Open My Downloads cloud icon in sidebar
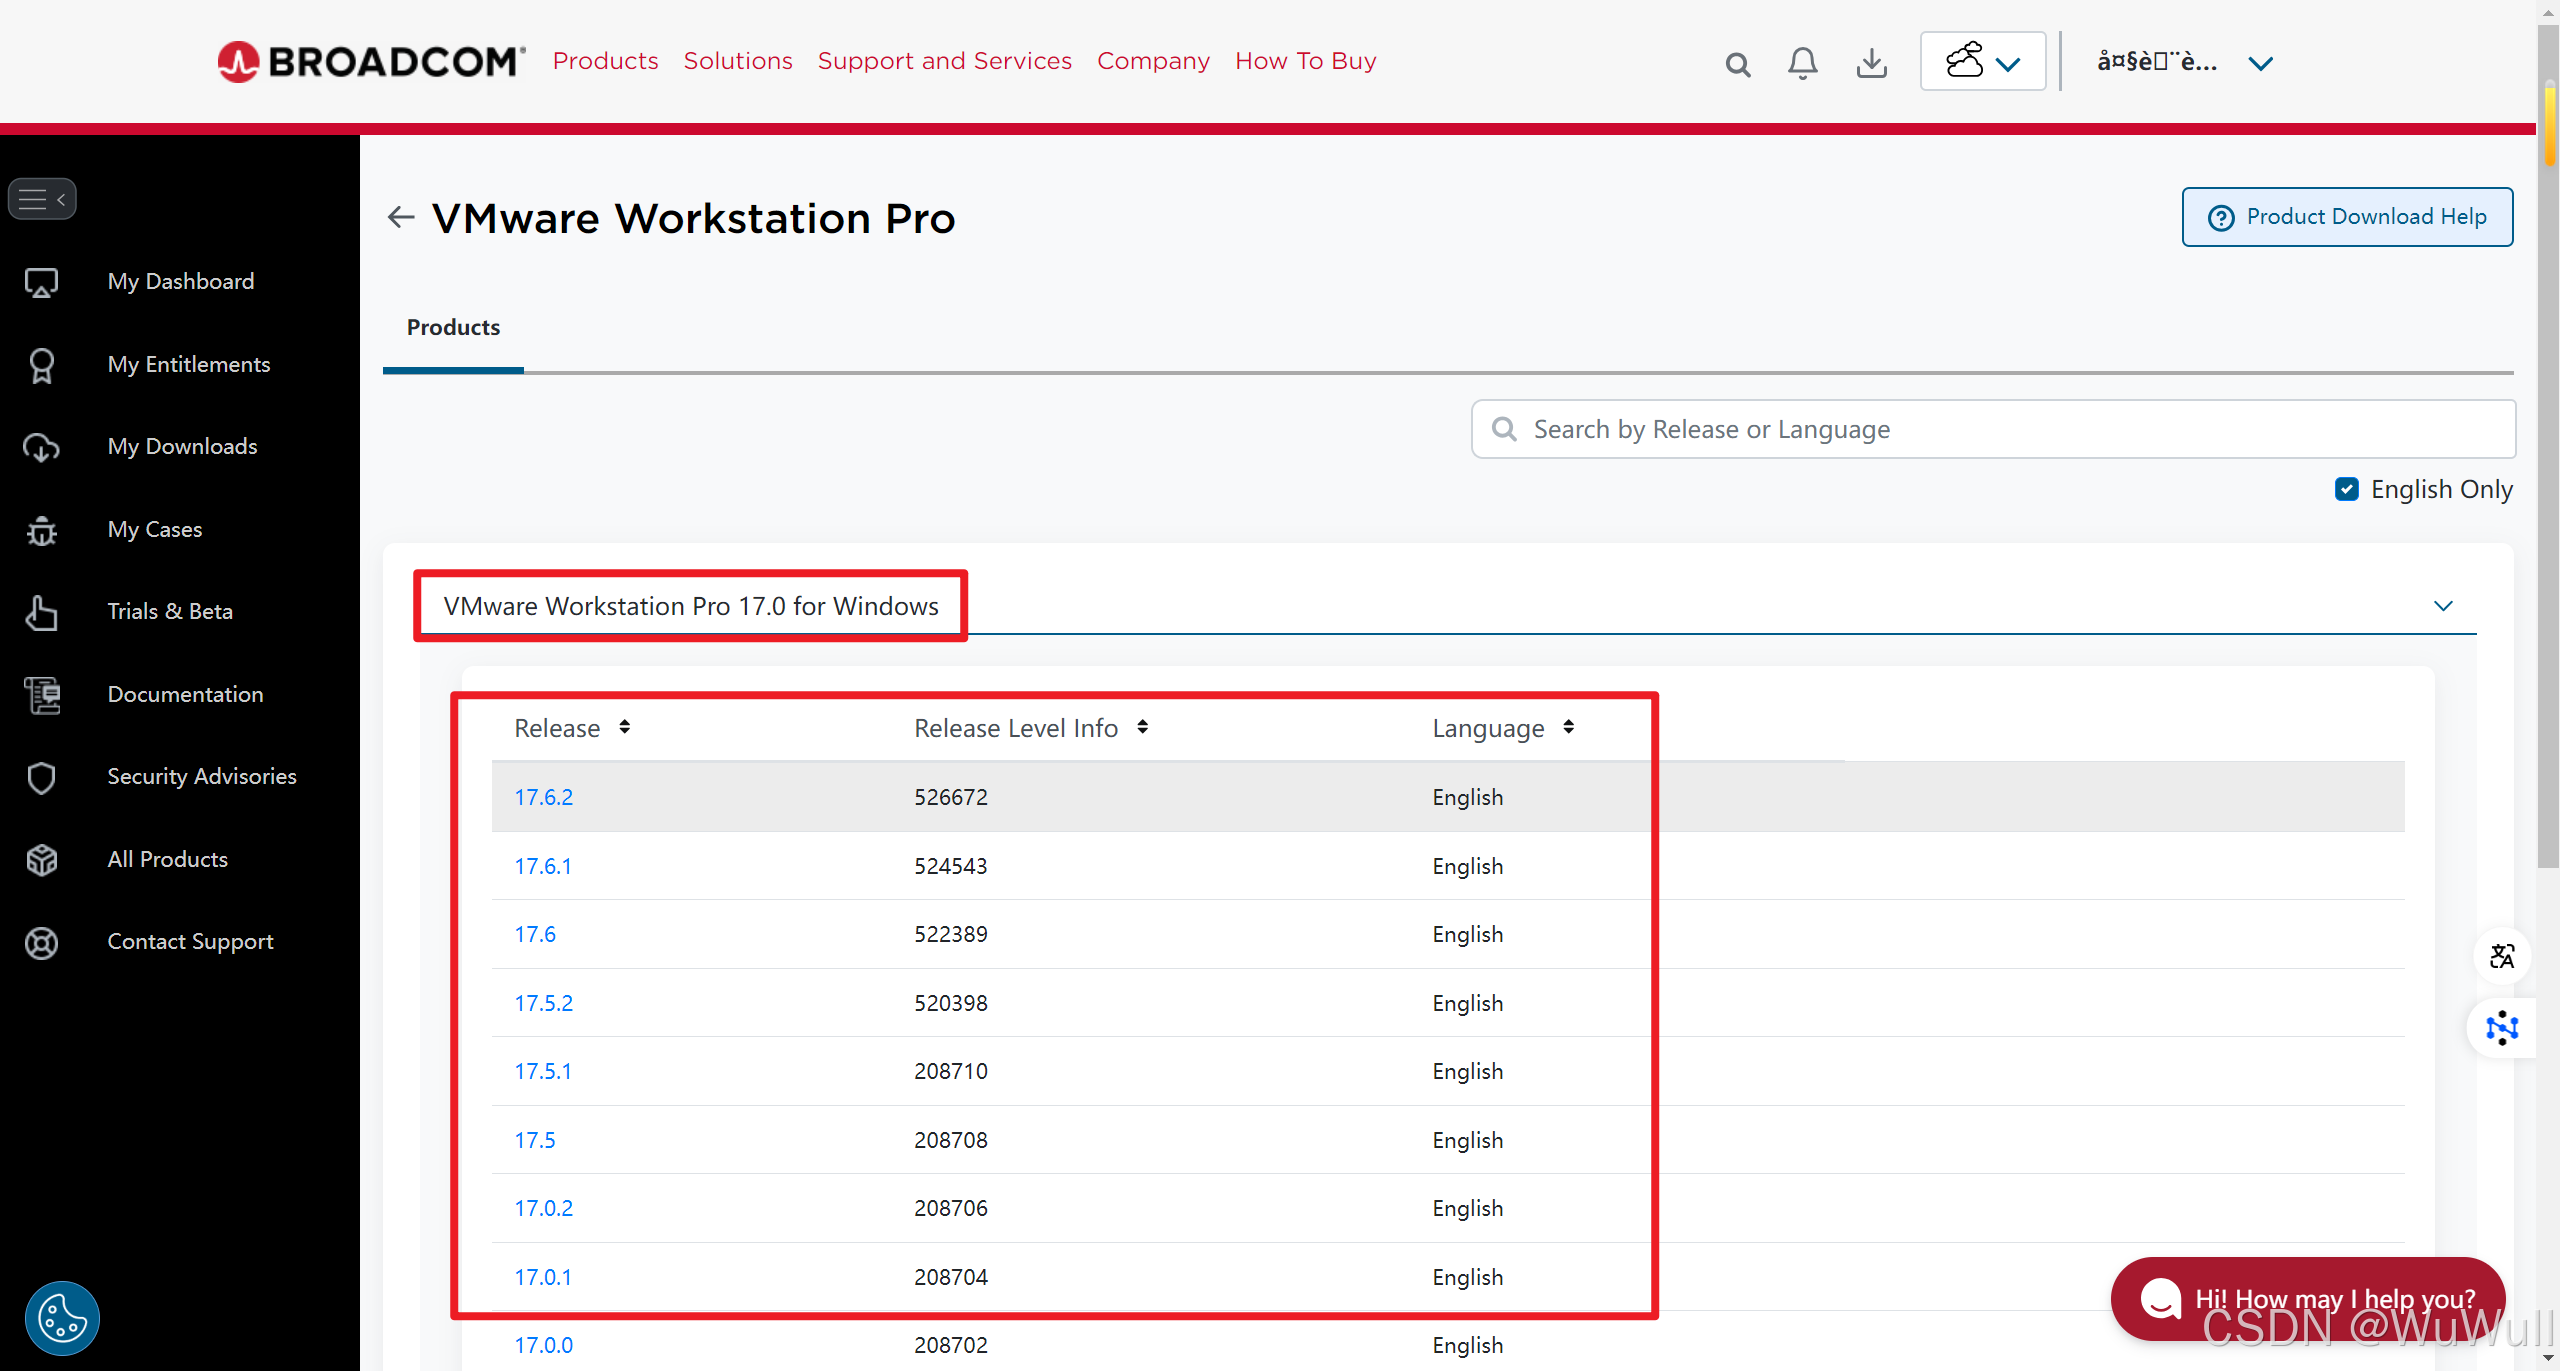 [41, 447]
